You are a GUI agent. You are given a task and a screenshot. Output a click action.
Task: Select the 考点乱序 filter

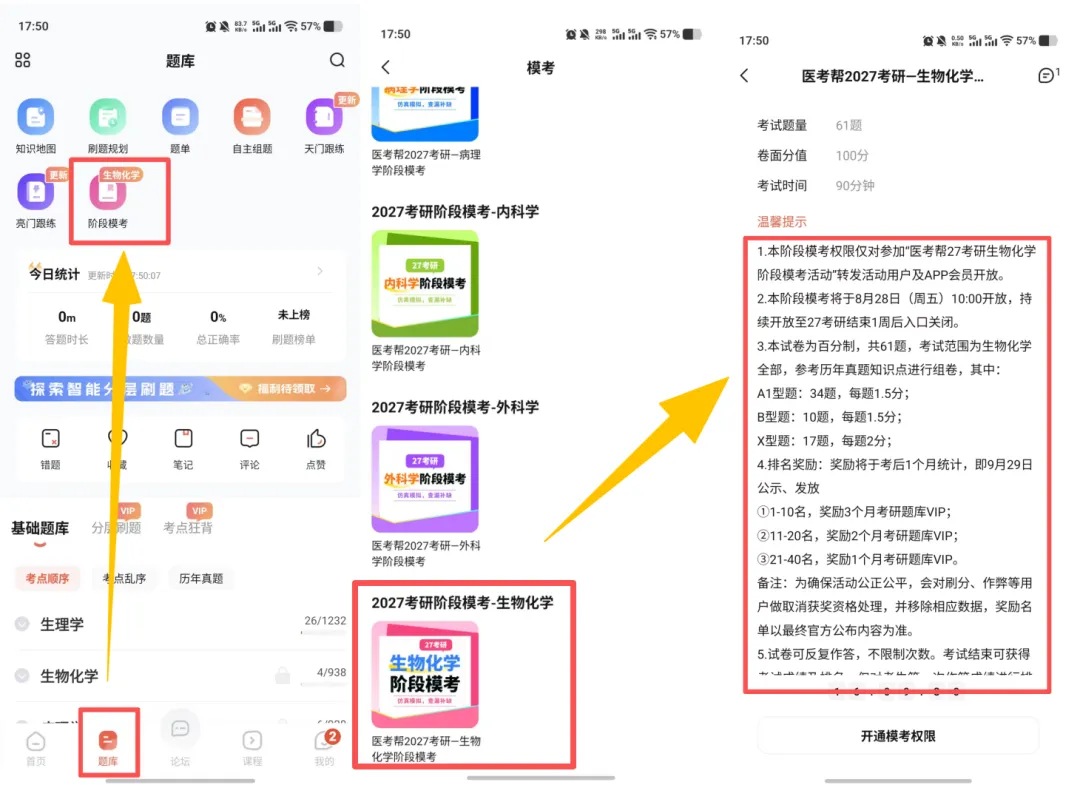point(125,578)
